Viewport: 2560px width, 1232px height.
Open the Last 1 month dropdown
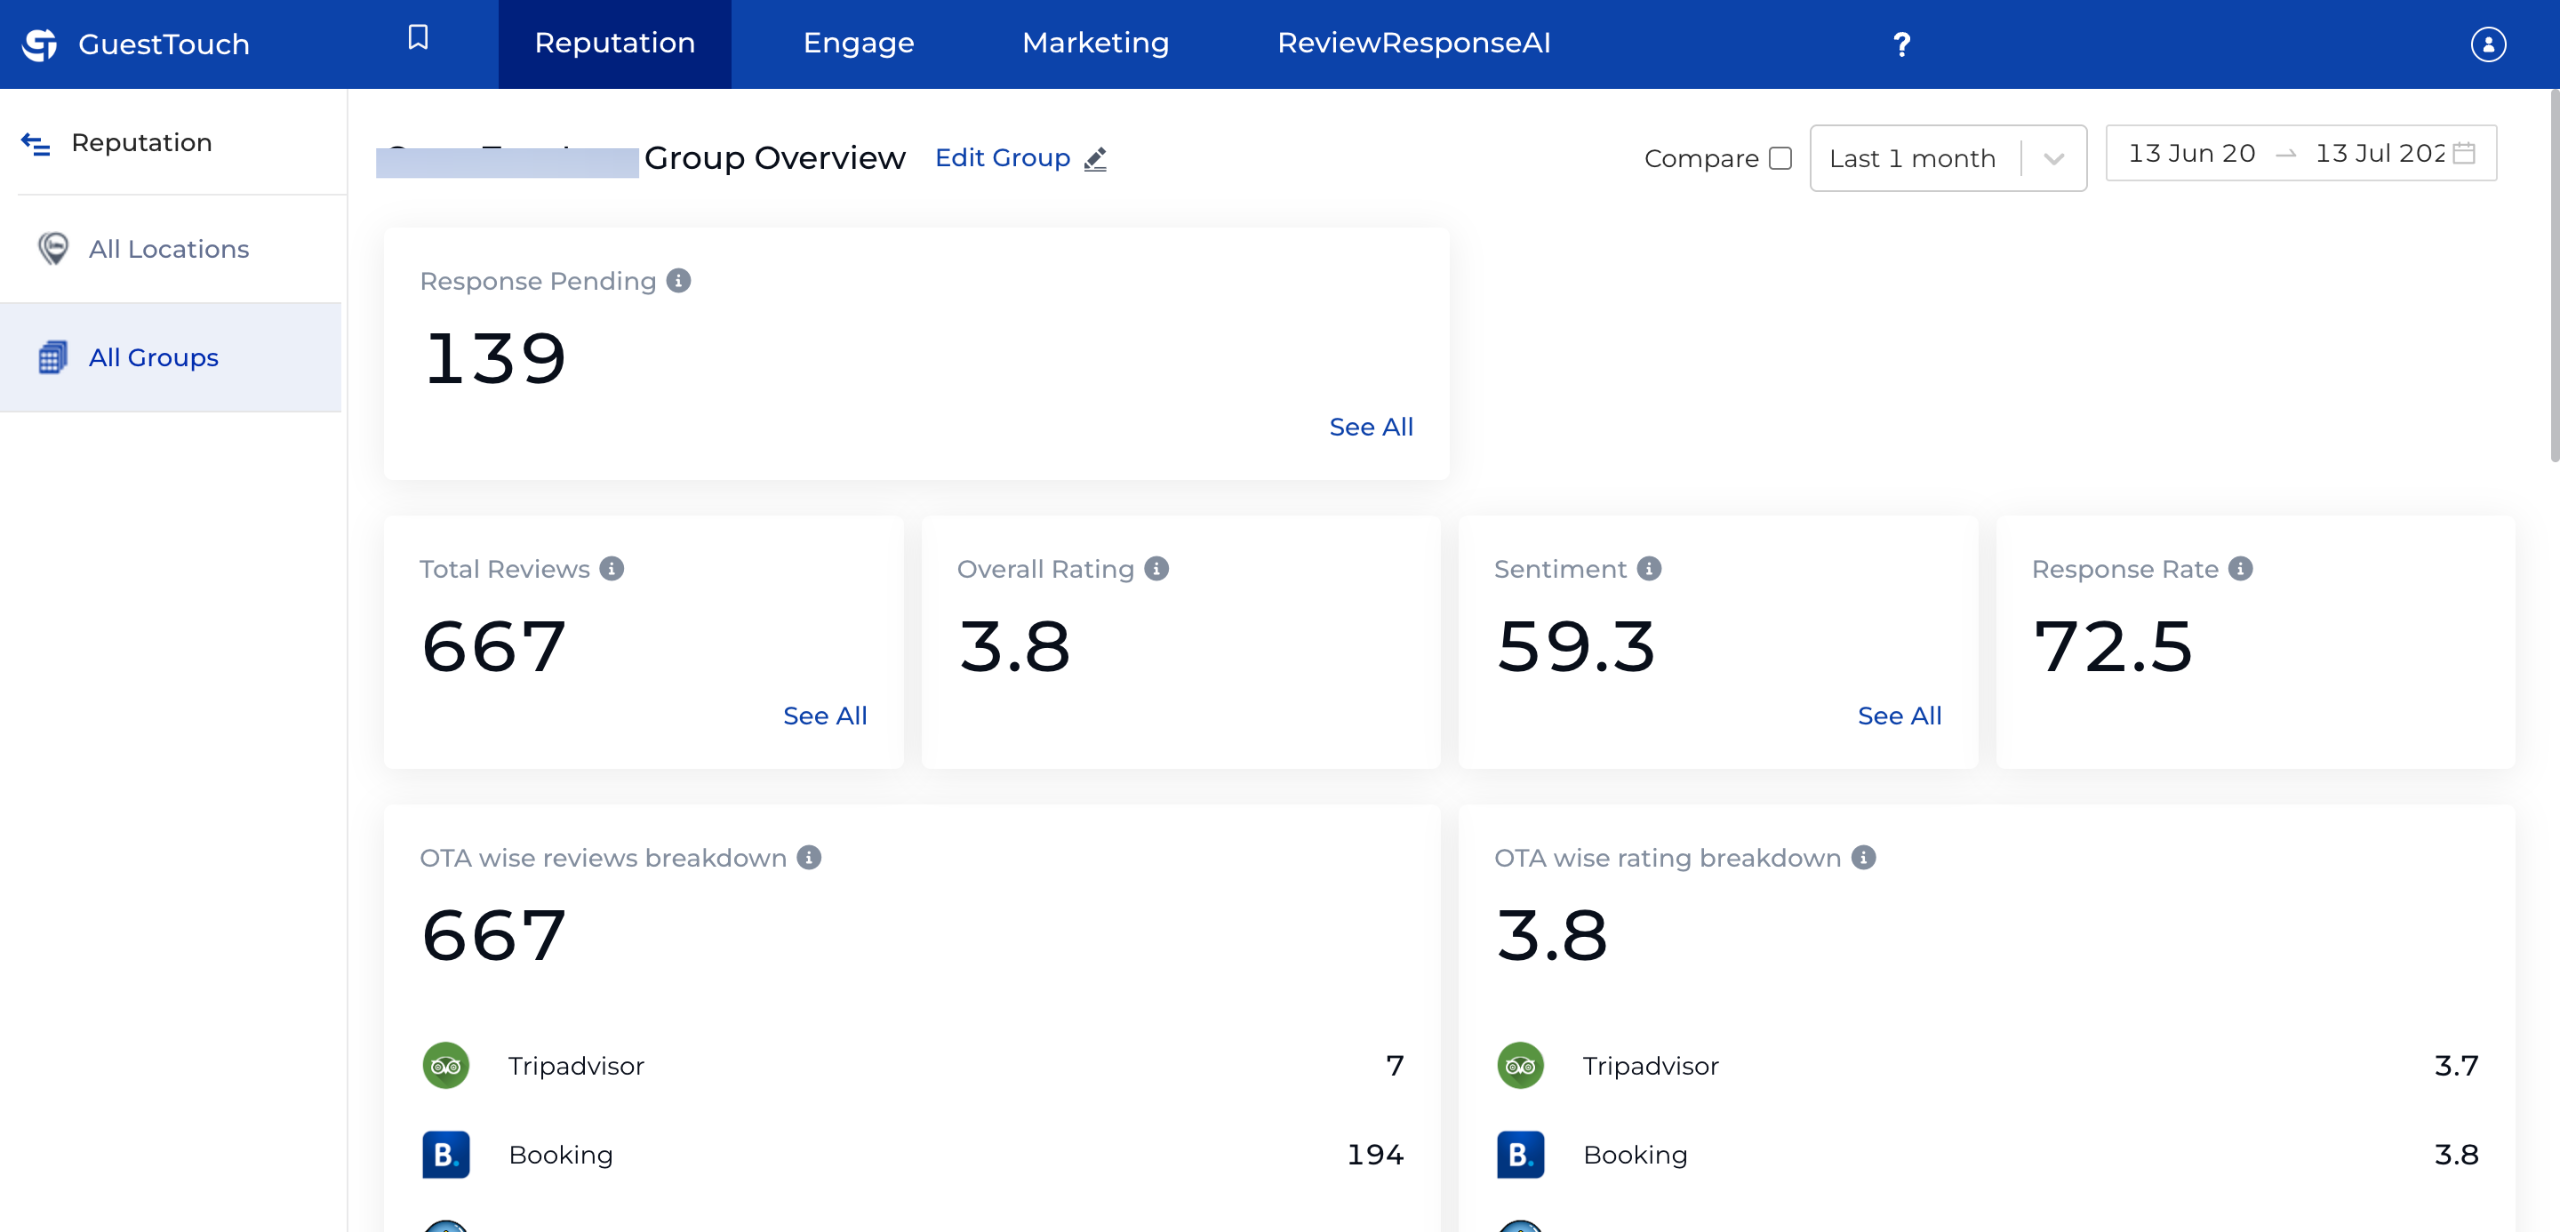click(1947, 158)
